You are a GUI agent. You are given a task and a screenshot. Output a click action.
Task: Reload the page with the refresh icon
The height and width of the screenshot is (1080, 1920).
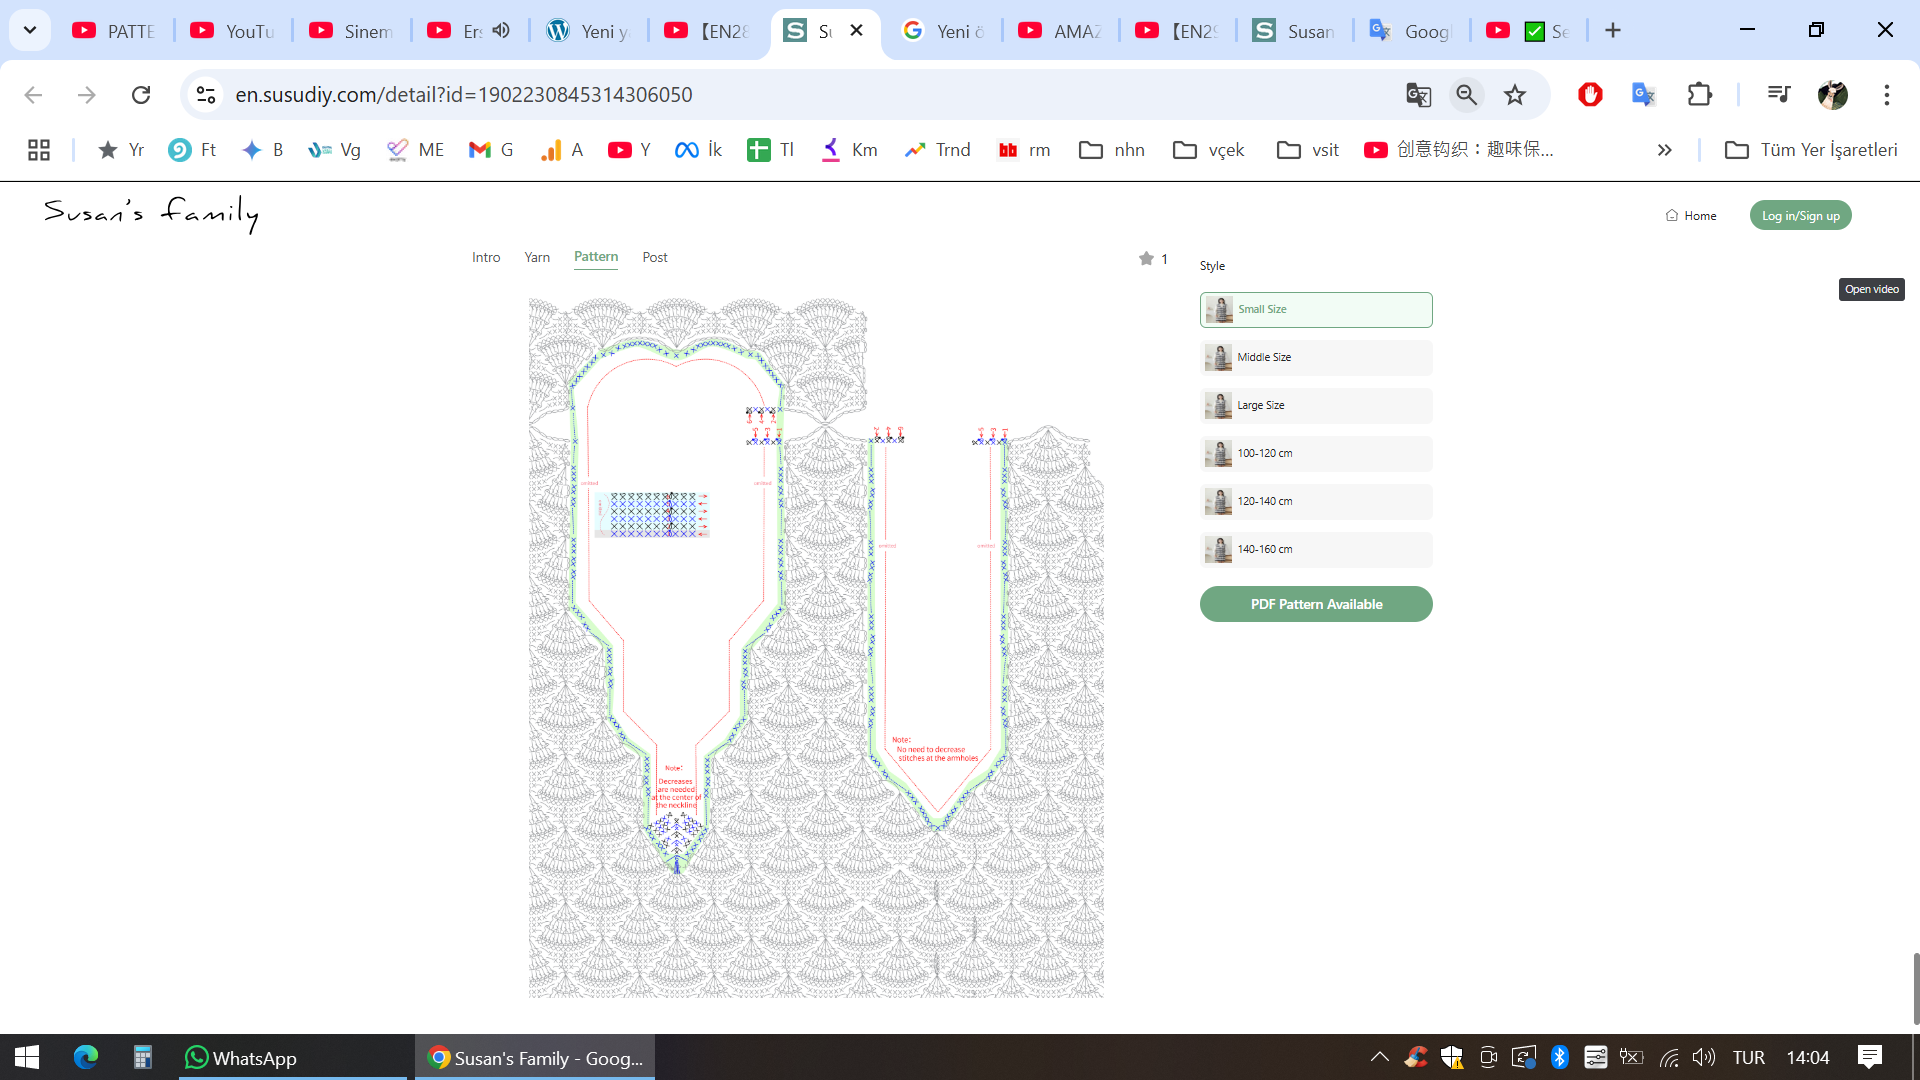(141, 95)
